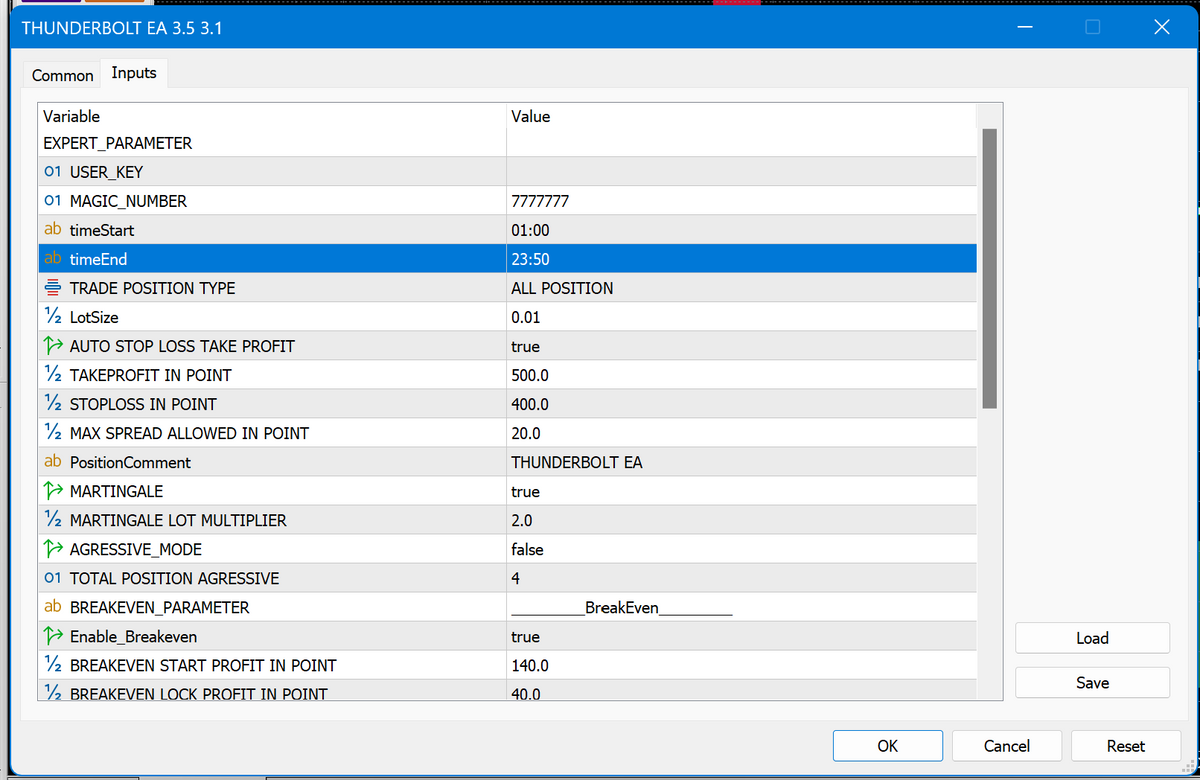Select the Inputs tab

134,73
